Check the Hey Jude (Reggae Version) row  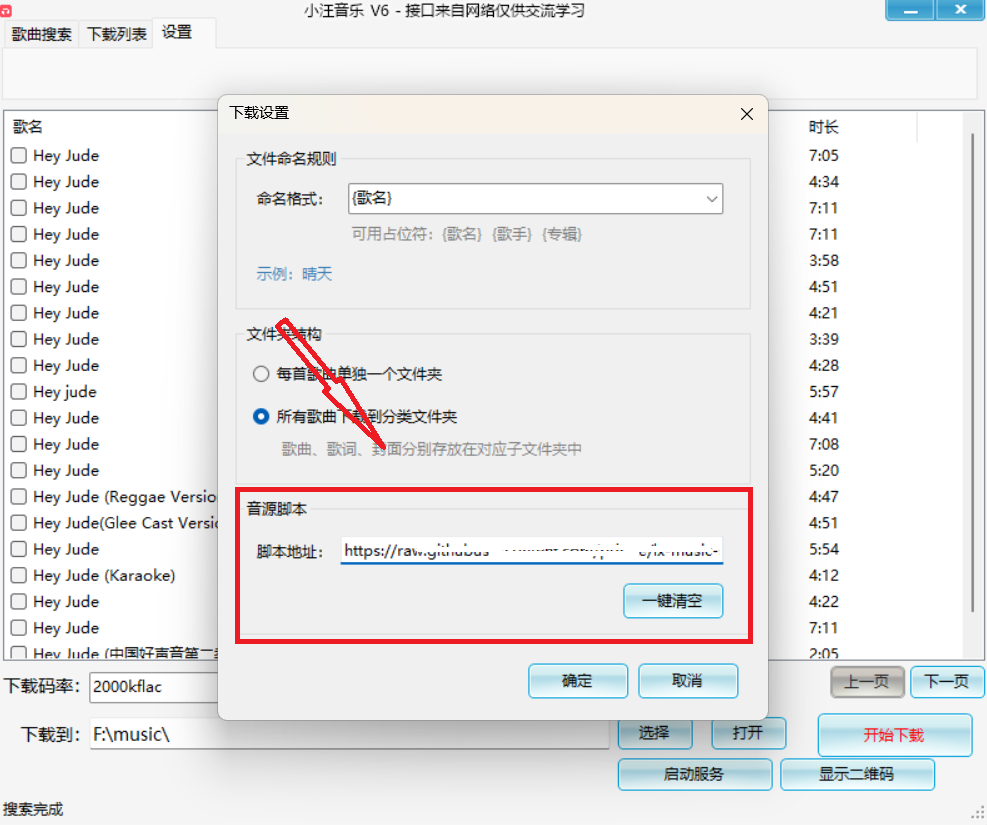pyautogui.click(x=19, y=497)
